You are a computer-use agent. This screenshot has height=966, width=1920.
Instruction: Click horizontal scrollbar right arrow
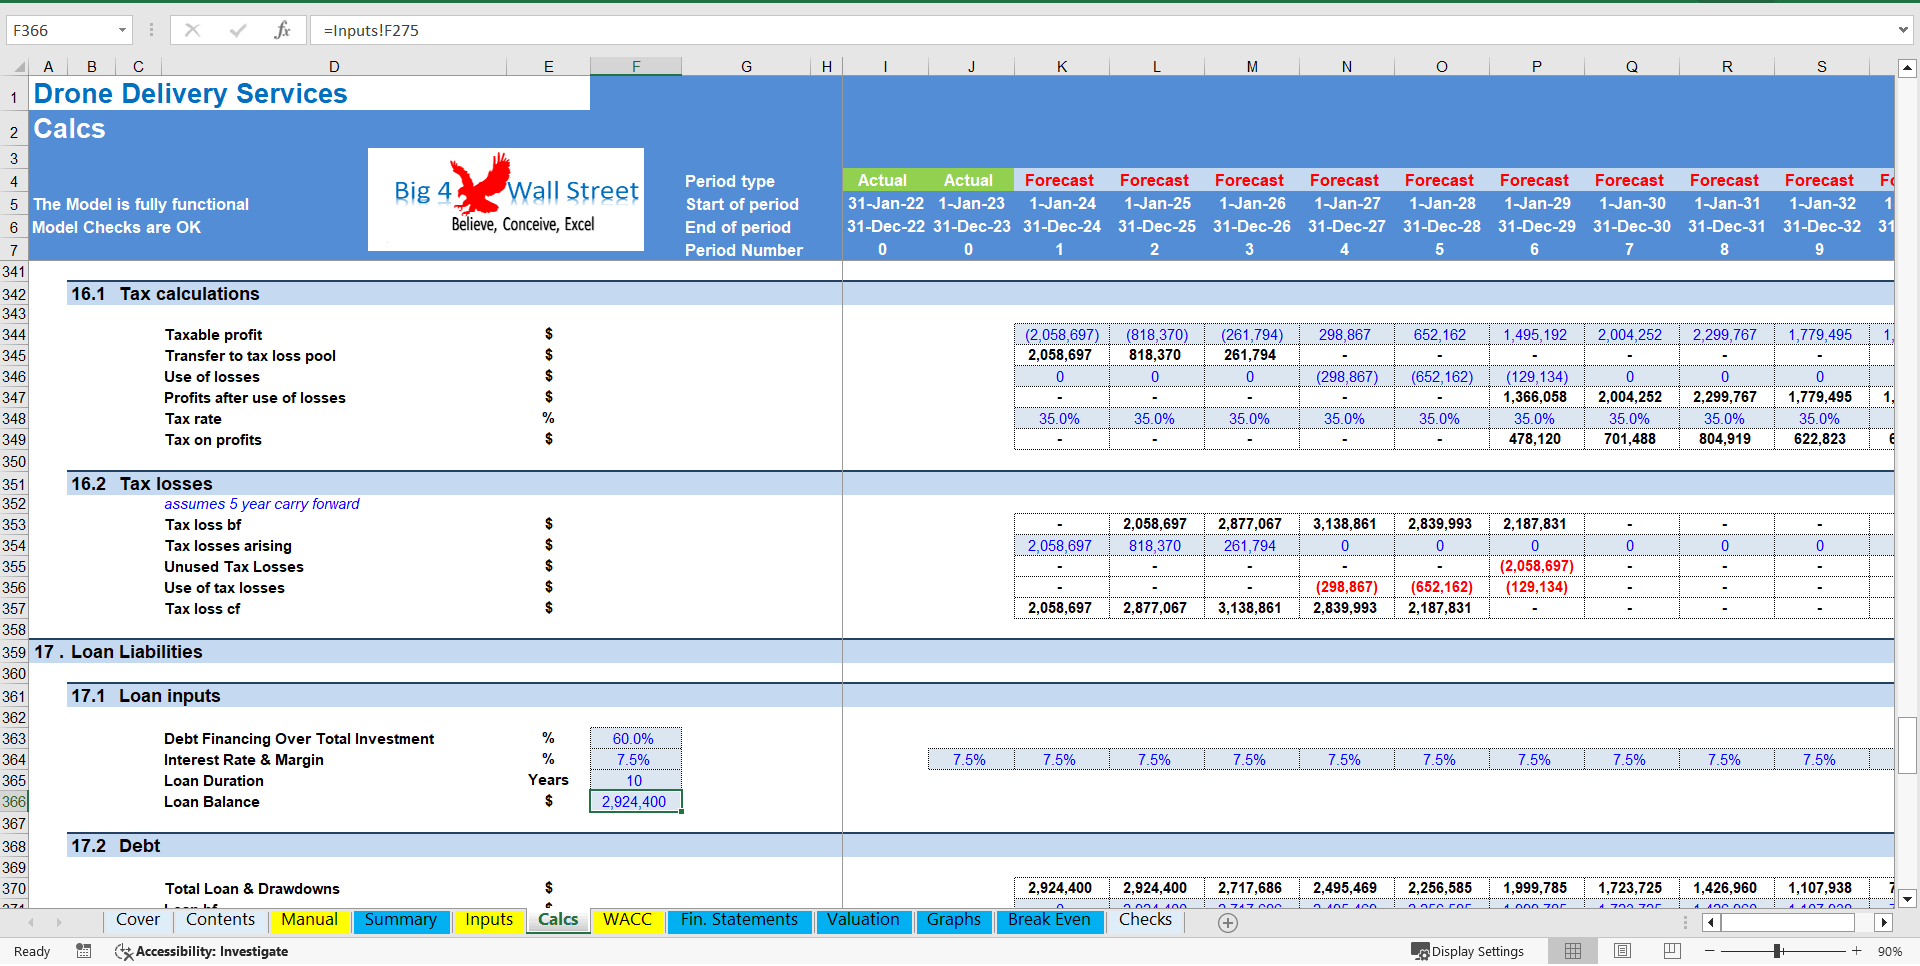(1883, 923)
